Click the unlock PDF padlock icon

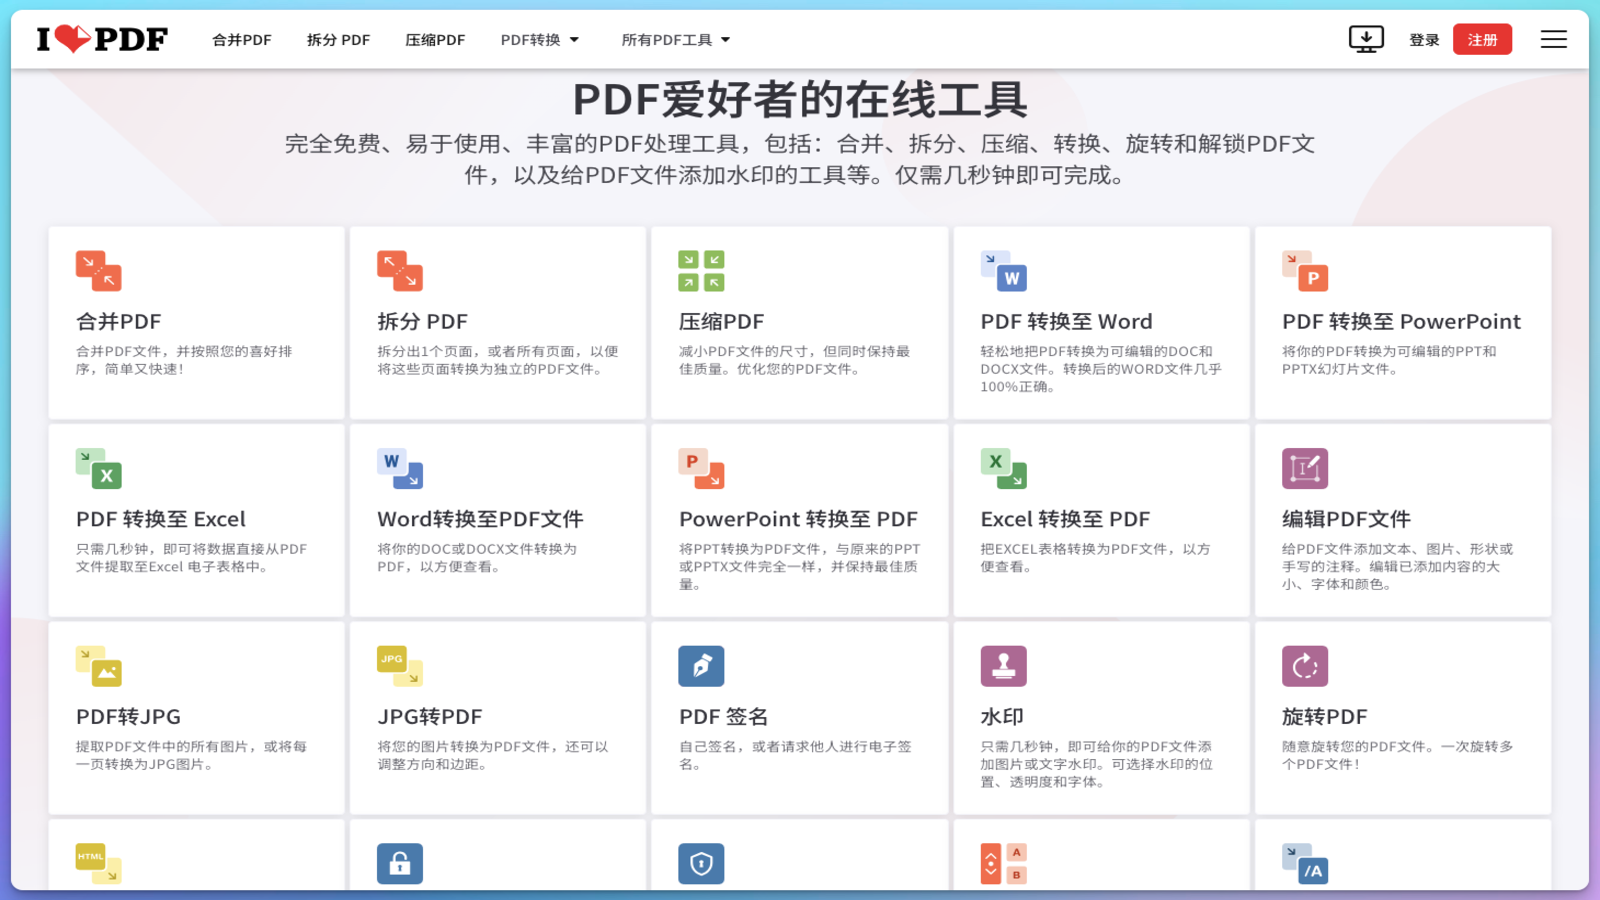coord(400,863)
